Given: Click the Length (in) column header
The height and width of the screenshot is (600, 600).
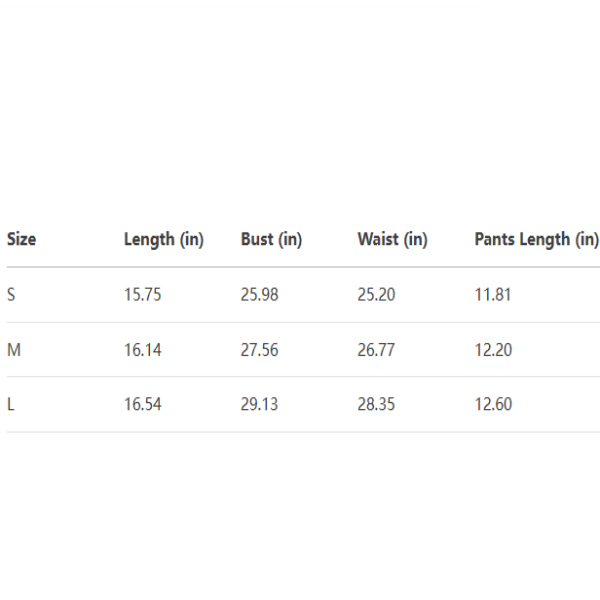Looking at the screenshot, I should 163,240.
